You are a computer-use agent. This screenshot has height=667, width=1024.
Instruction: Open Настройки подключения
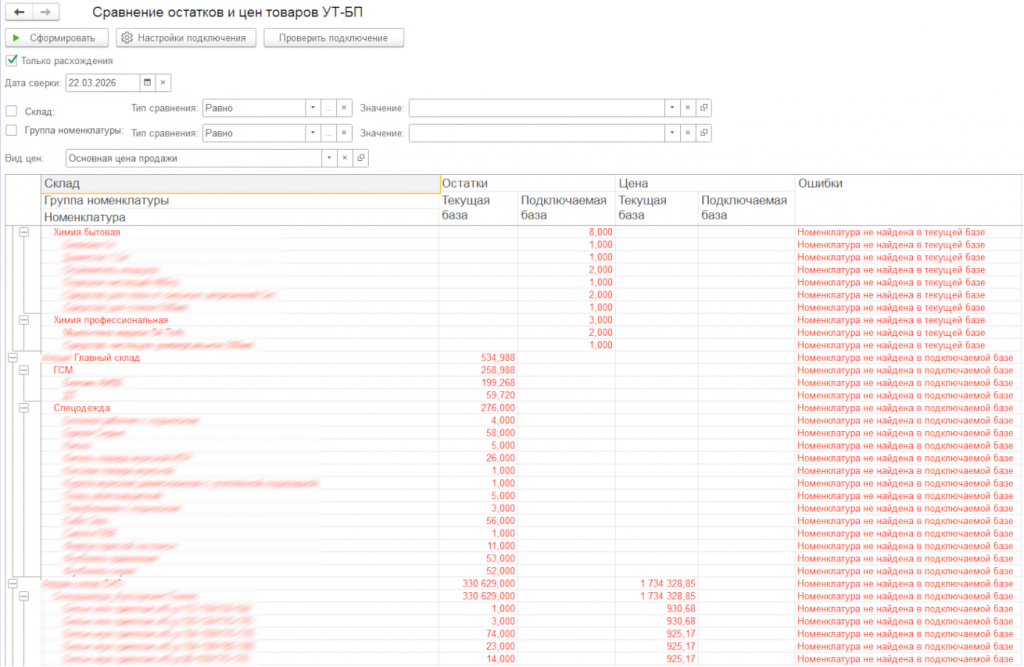point(186,38)
